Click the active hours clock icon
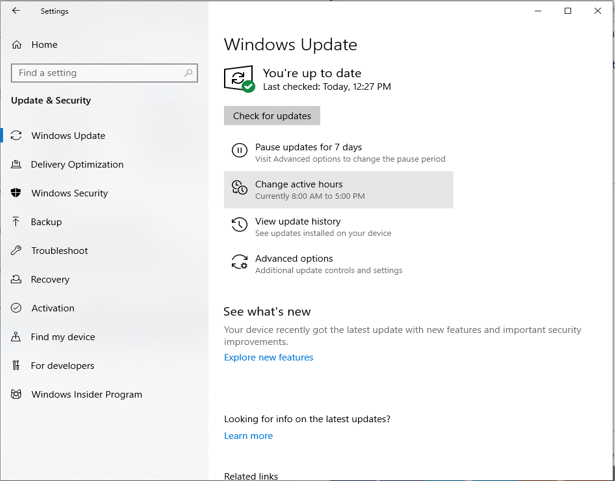Screen dimensions: 615x481 pyautogui.click(x=239, y=187)
